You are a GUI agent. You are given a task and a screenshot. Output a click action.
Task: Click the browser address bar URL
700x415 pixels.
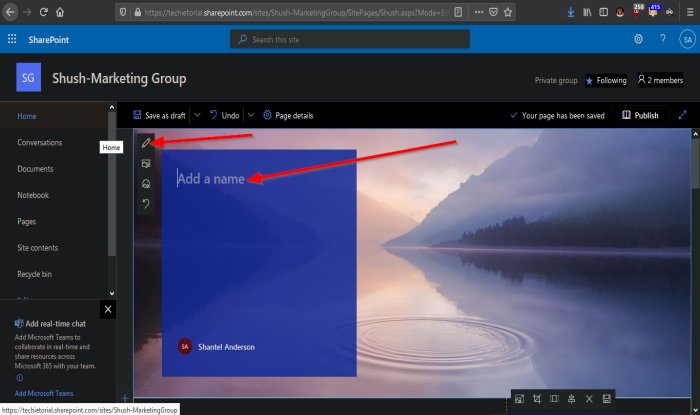click(x=296, y=12)
